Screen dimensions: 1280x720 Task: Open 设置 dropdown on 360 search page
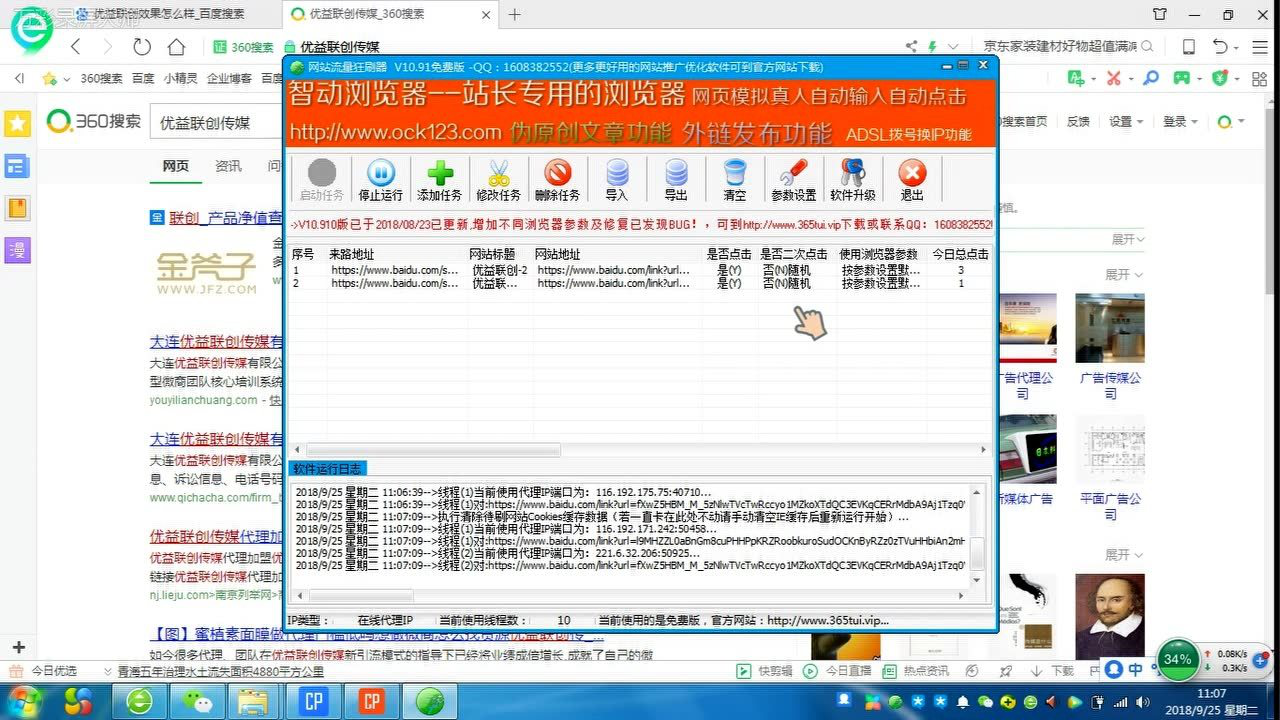point(1126,121)
